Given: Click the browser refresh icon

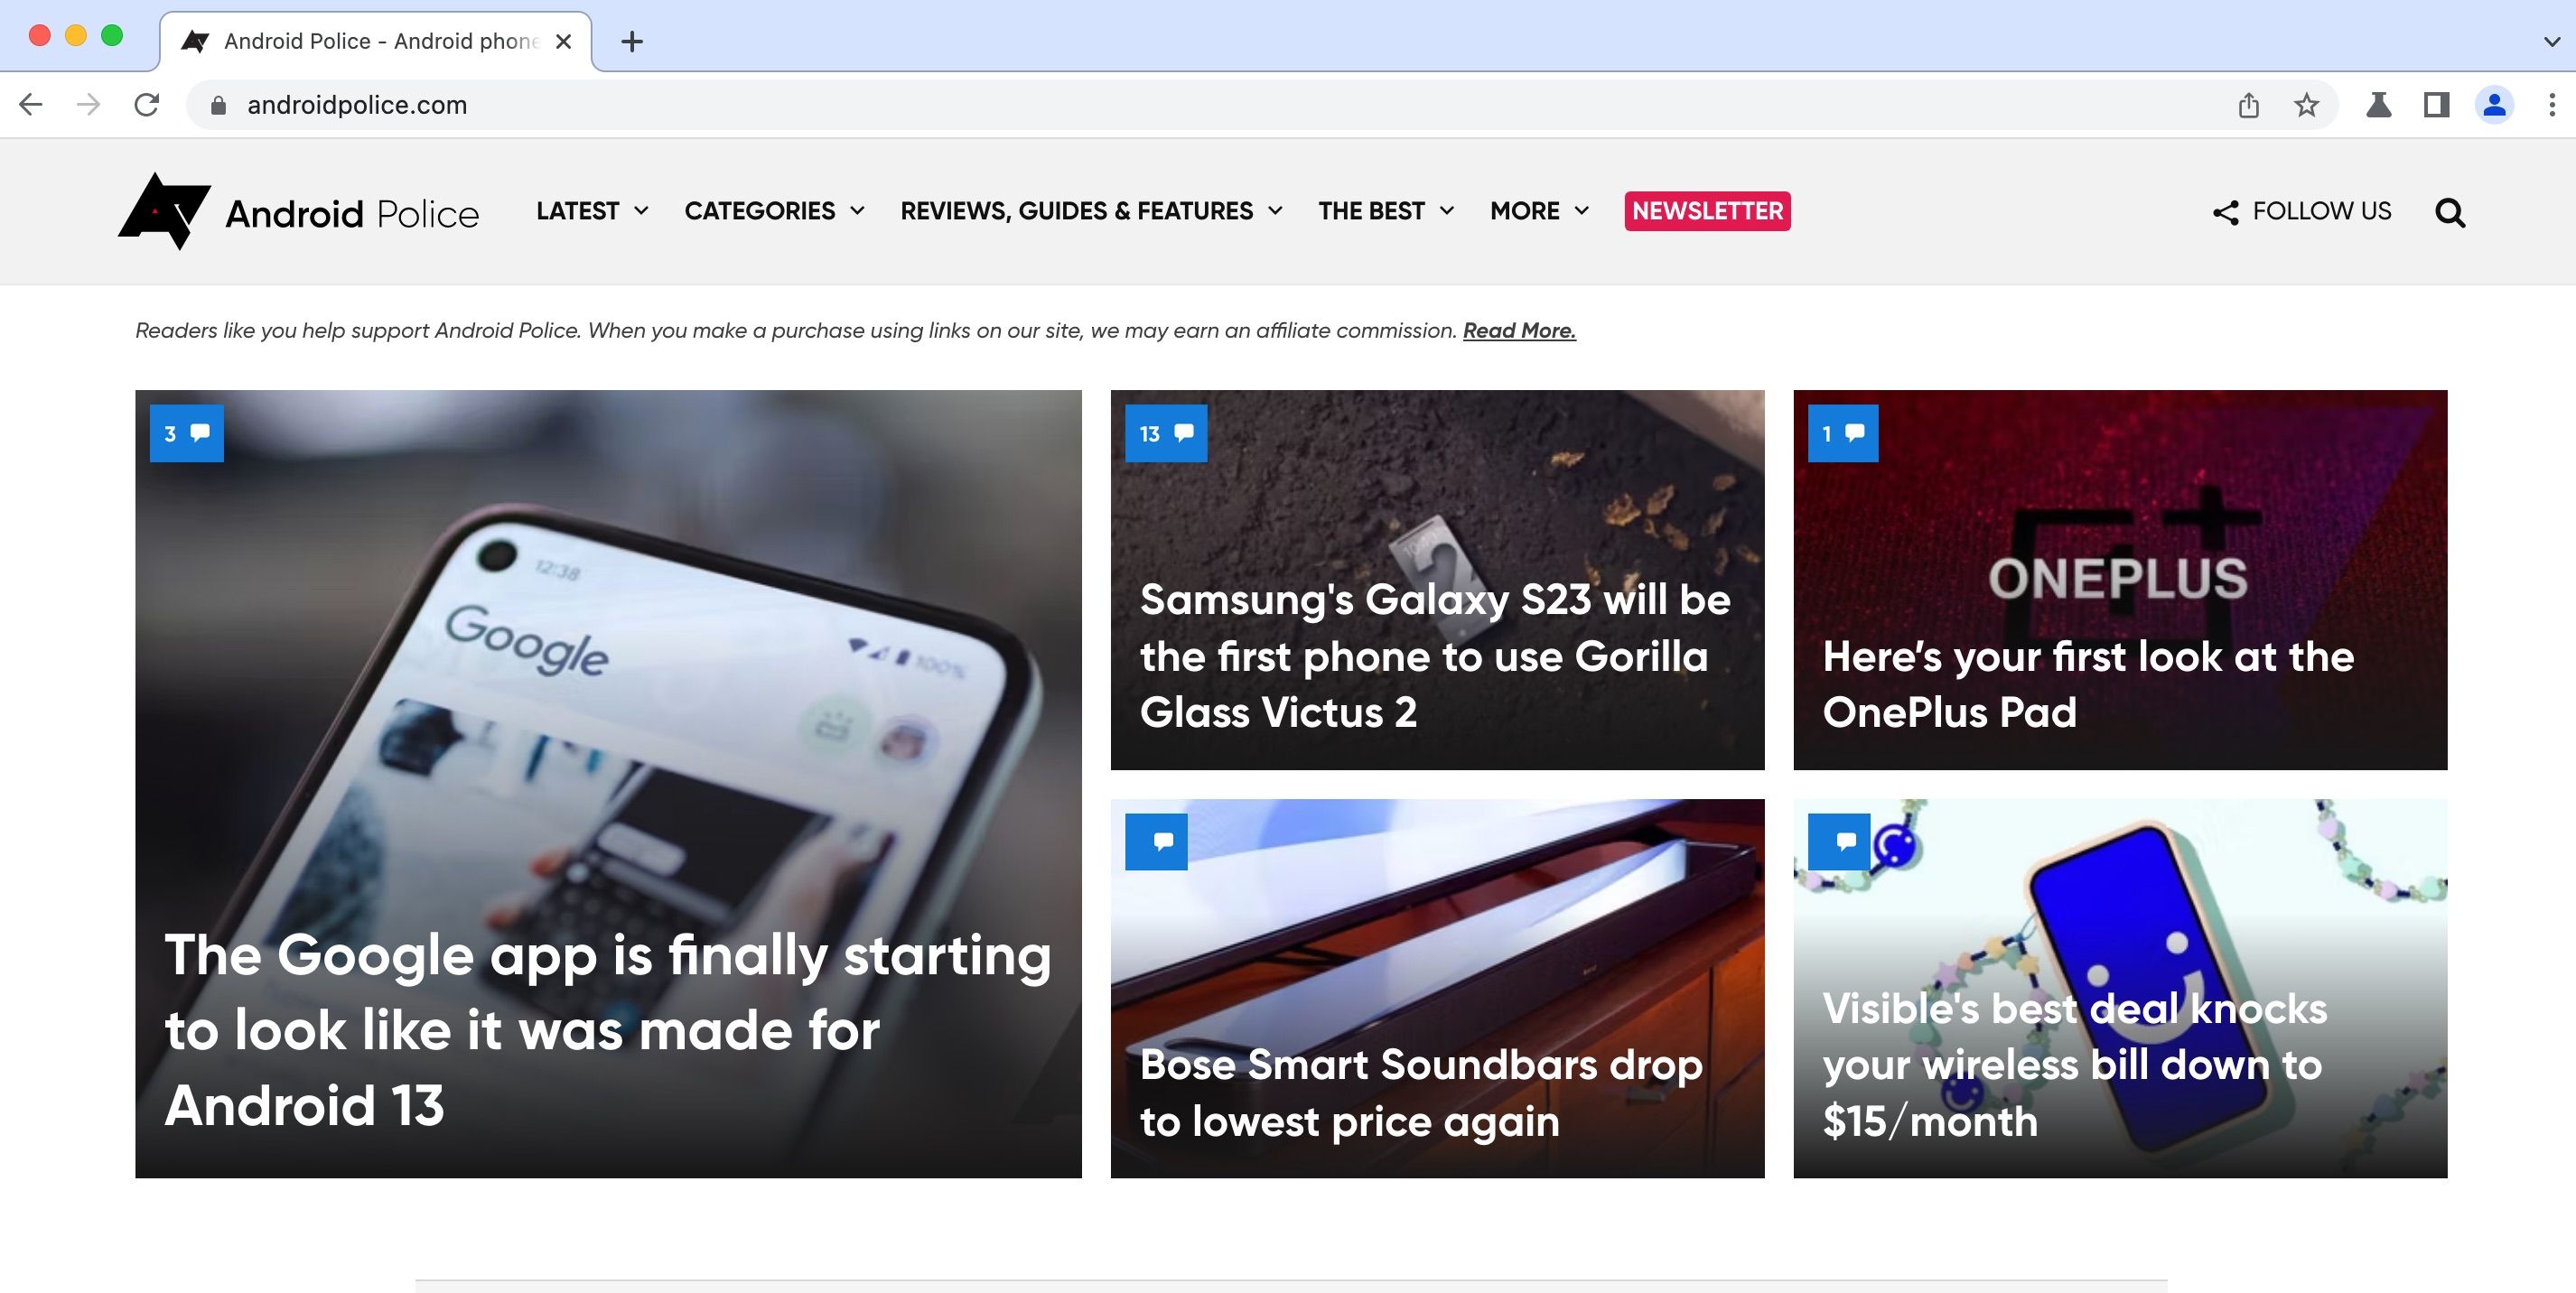Looking at the screenshot, I should tap(147, 104).
